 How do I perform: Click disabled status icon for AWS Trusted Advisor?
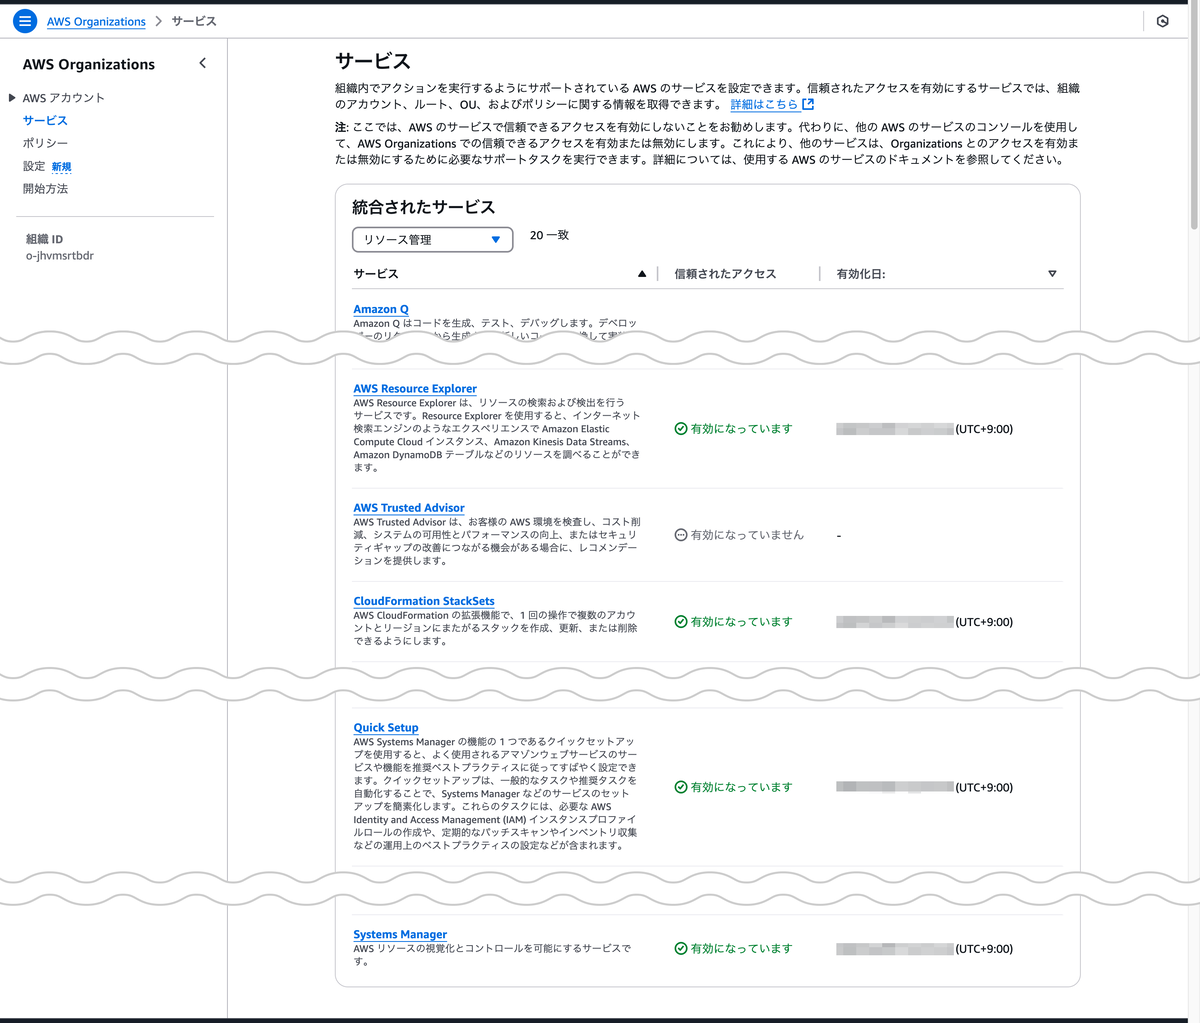(x=681, y=535)
